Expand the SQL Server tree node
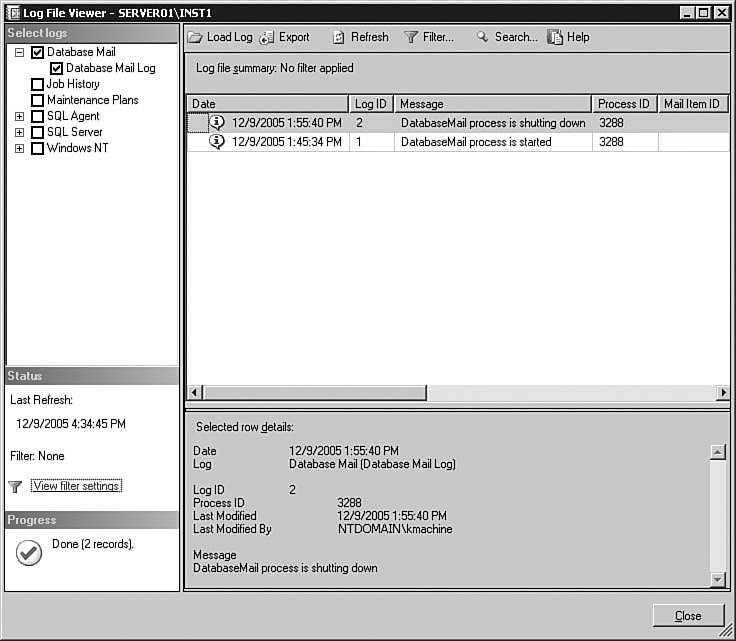This screenshot has height=641, width=736. coord(19,132)
